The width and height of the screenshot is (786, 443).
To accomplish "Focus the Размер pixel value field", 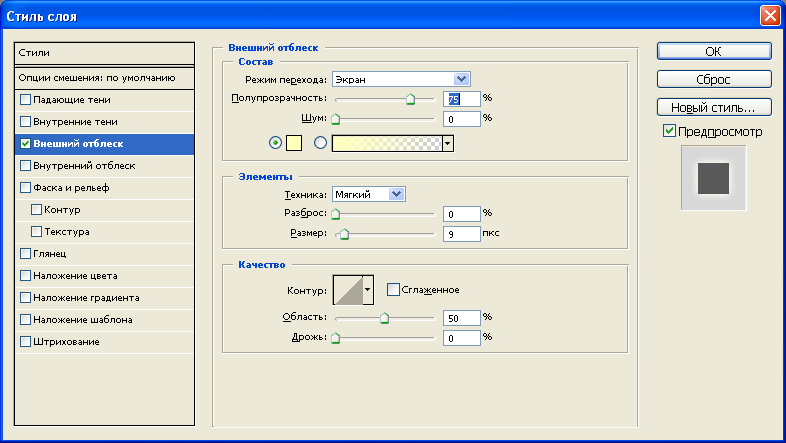I will pyautogui.click(x=462, y=234).
